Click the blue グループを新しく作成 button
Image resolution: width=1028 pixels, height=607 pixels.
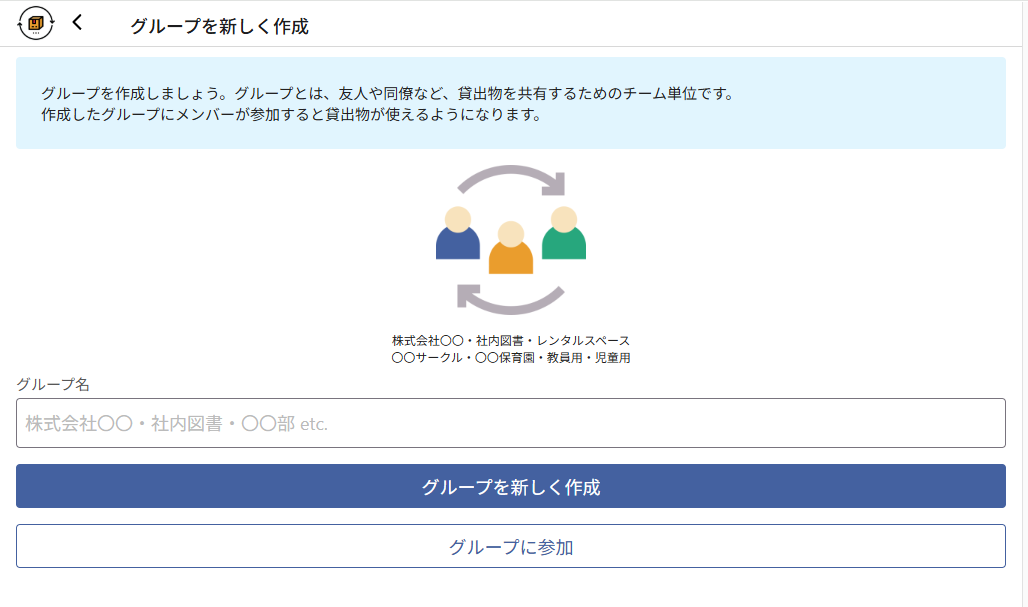pyautogui.click(x=511, y=486)
